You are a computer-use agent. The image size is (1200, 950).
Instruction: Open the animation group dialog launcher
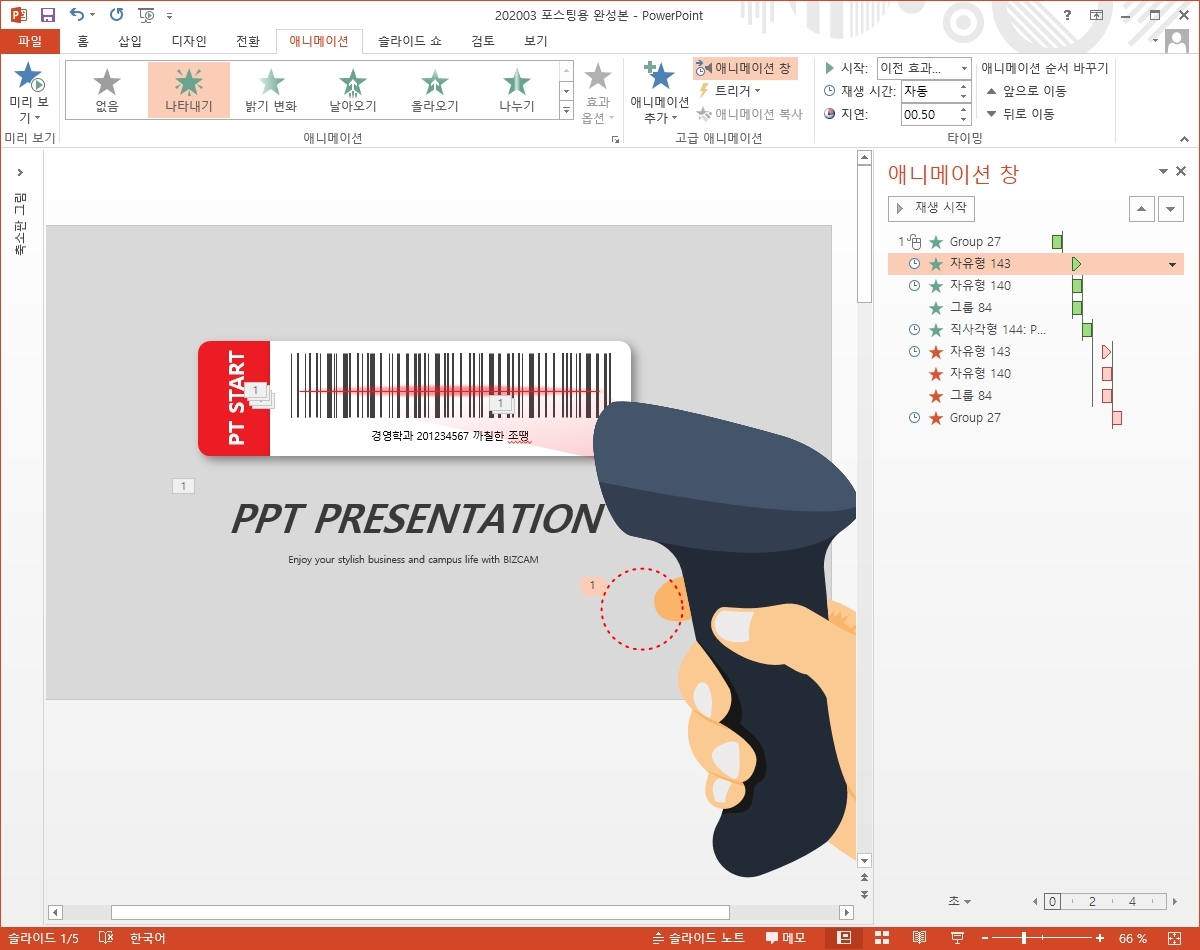(615, 140)
